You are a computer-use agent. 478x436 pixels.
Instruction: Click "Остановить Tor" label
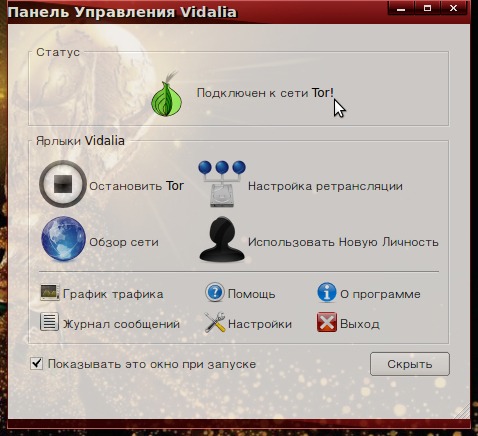click(136, 186)
